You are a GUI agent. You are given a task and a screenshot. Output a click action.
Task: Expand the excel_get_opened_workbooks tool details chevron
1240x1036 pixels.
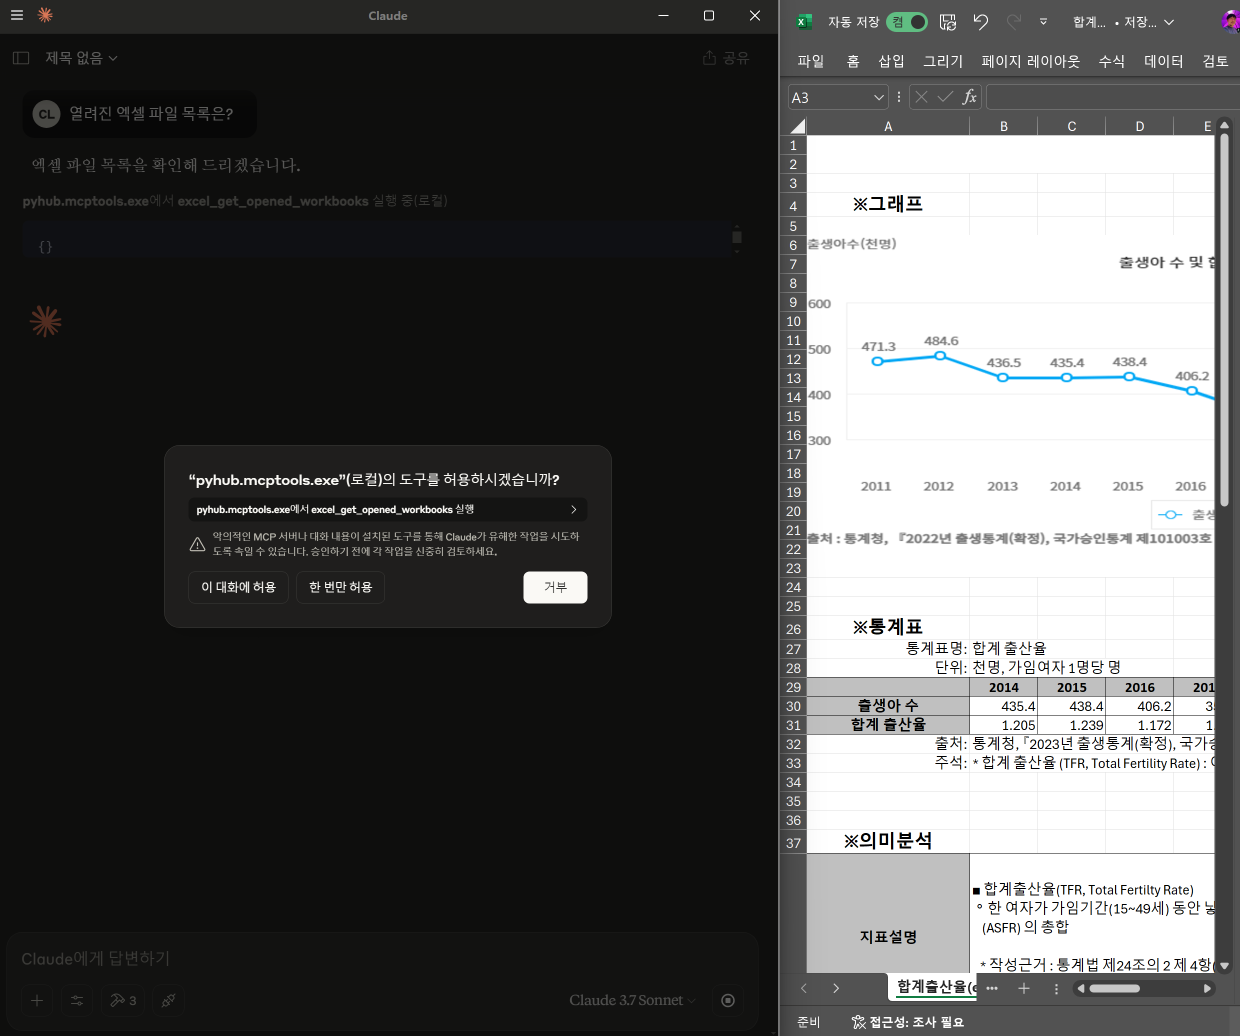573,510
